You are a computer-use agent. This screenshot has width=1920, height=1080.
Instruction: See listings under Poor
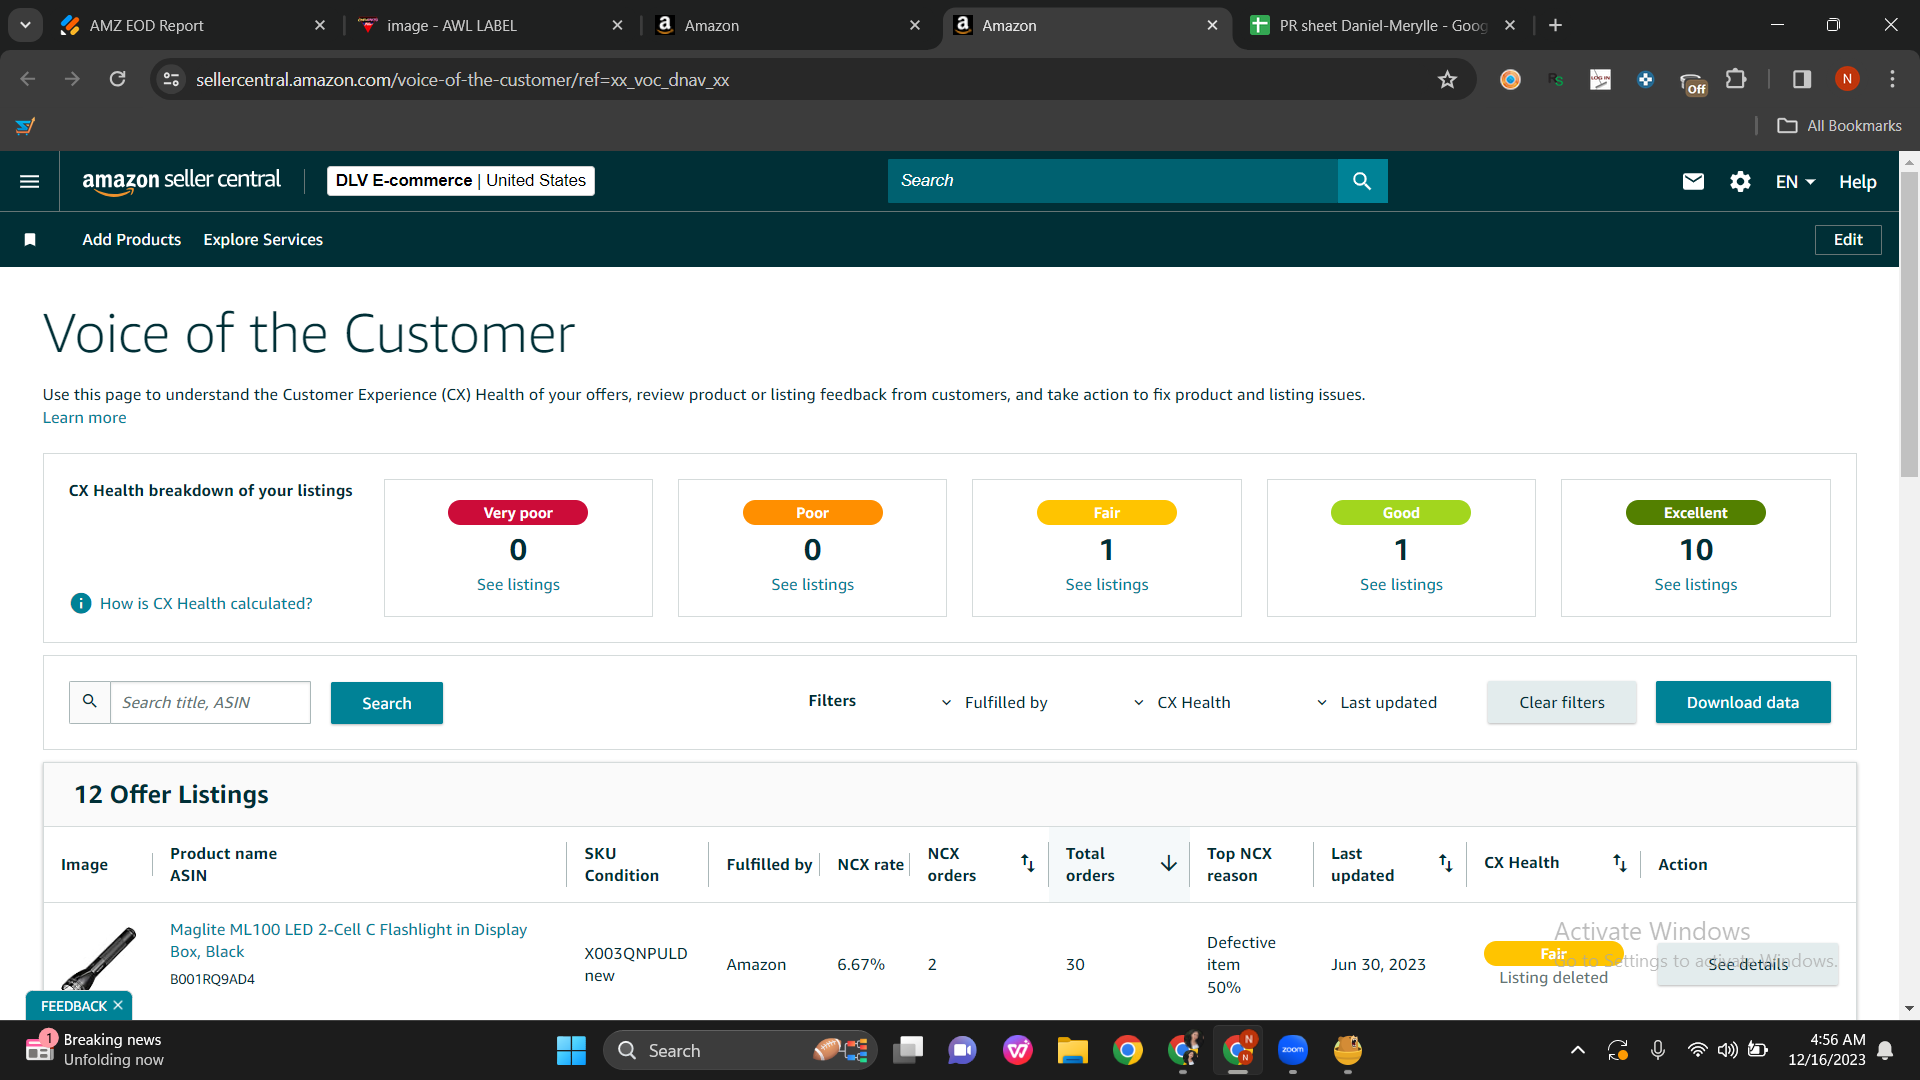[x=812, y=584]
